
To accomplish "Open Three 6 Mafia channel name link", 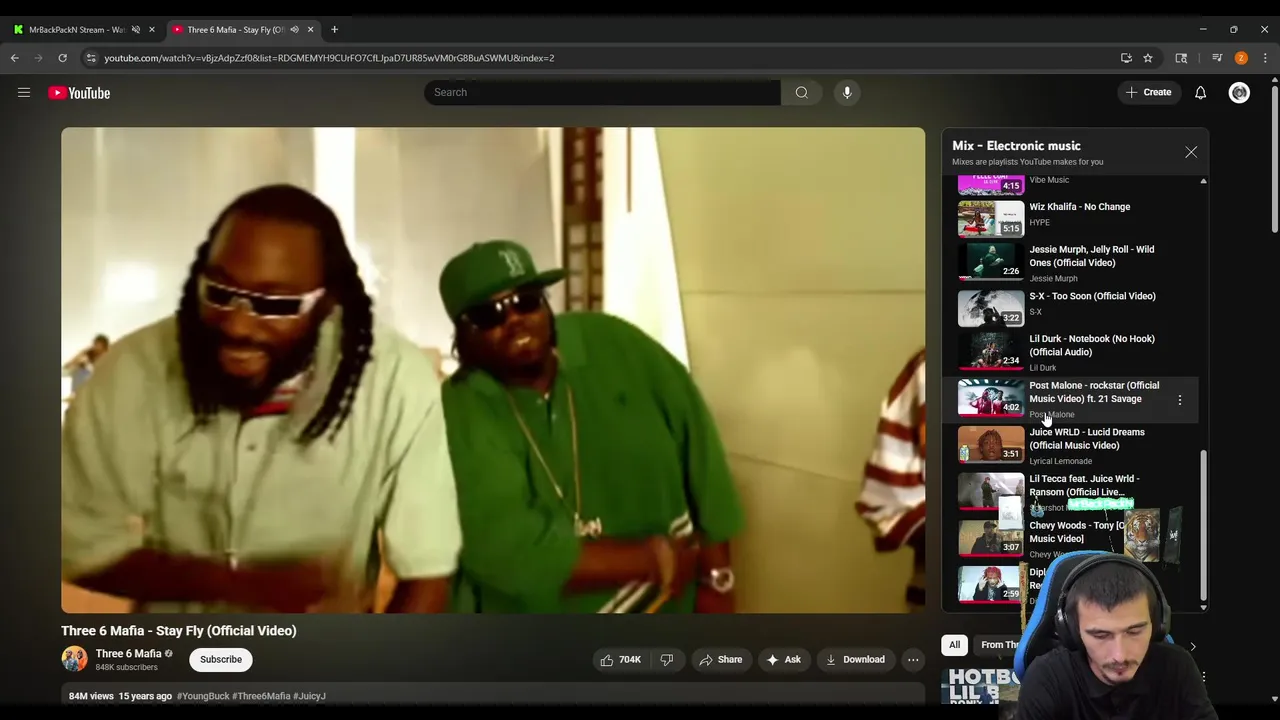I will pos(128,654).
